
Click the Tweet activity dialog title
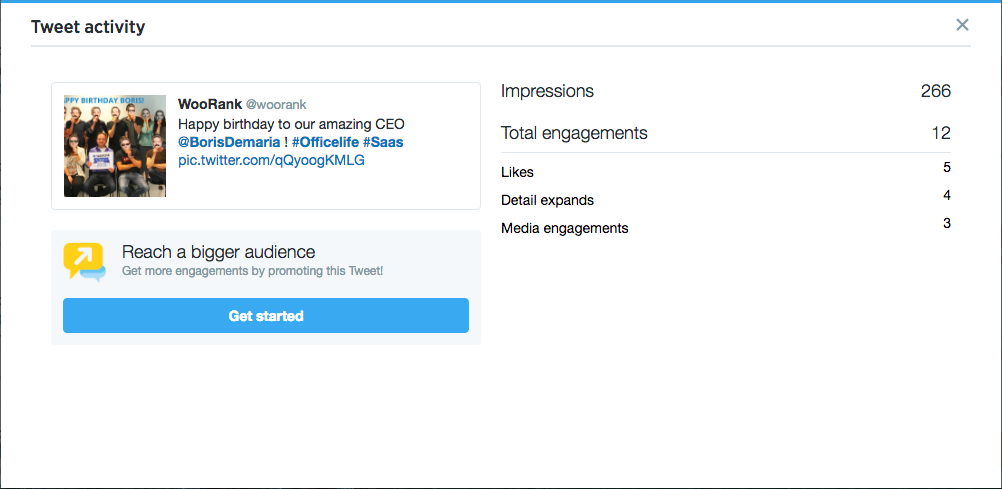(x=88, y=27)
